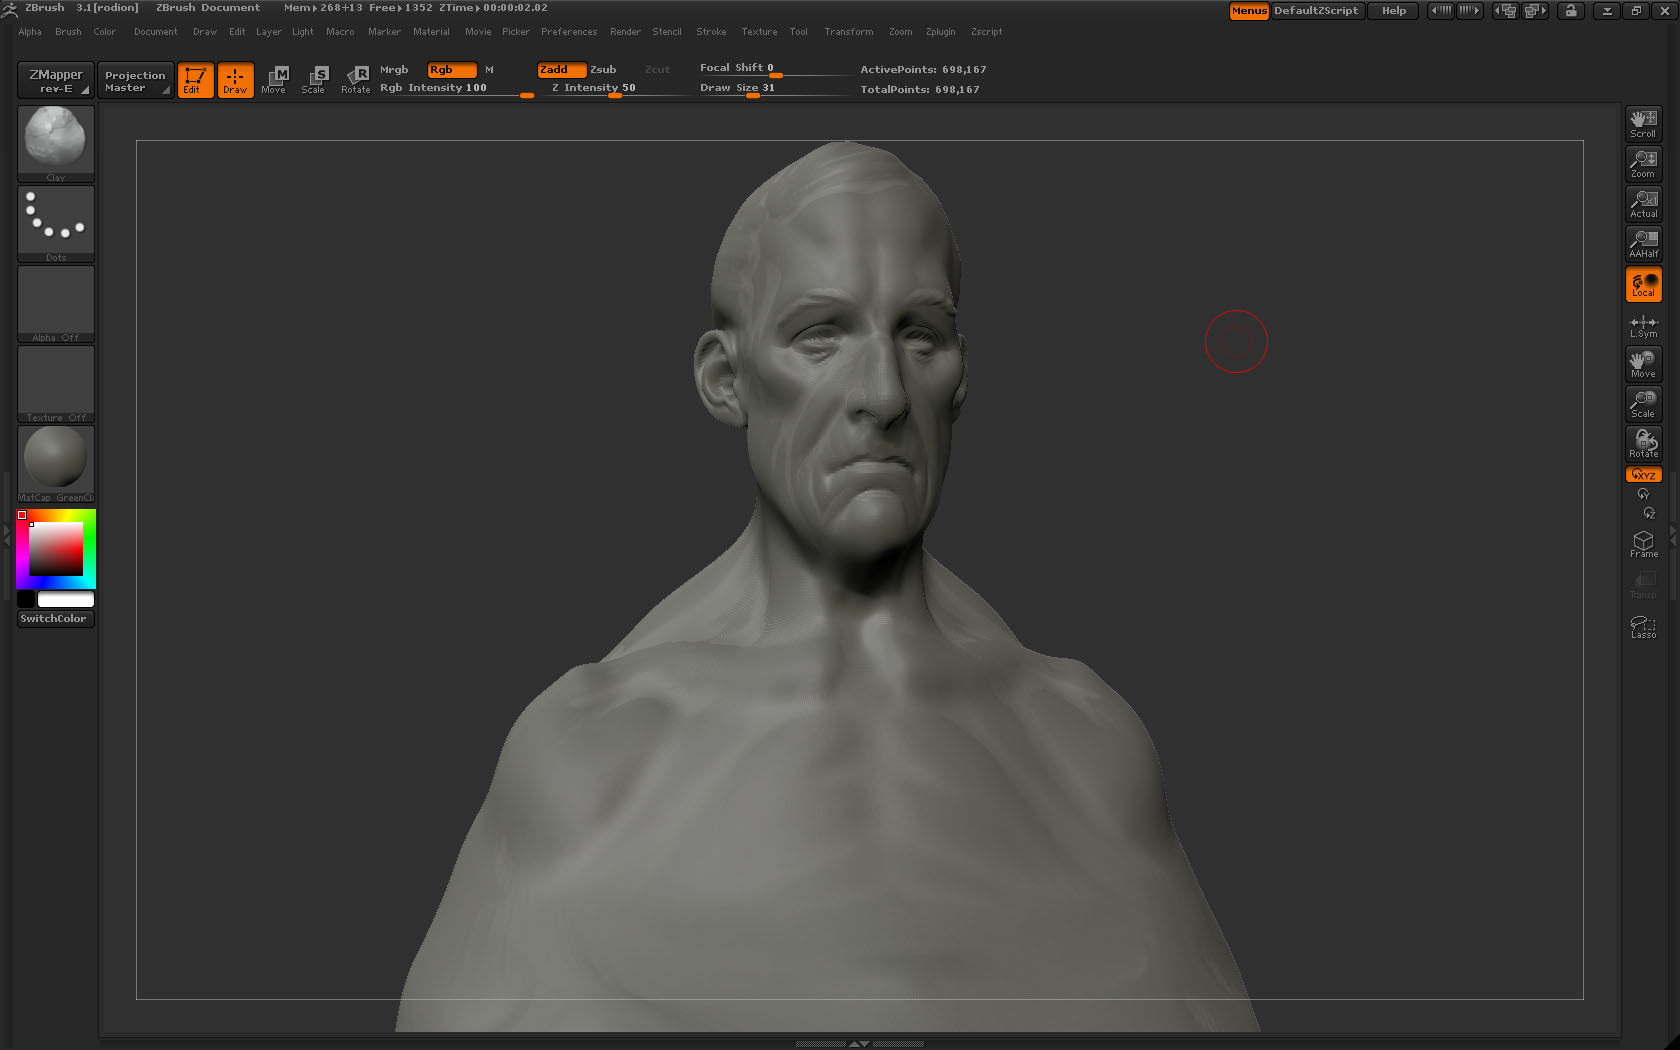Switch to the Rotate transform tool in top shelf
Screen dimensions: 1680x1050
[x=355, y=80]
